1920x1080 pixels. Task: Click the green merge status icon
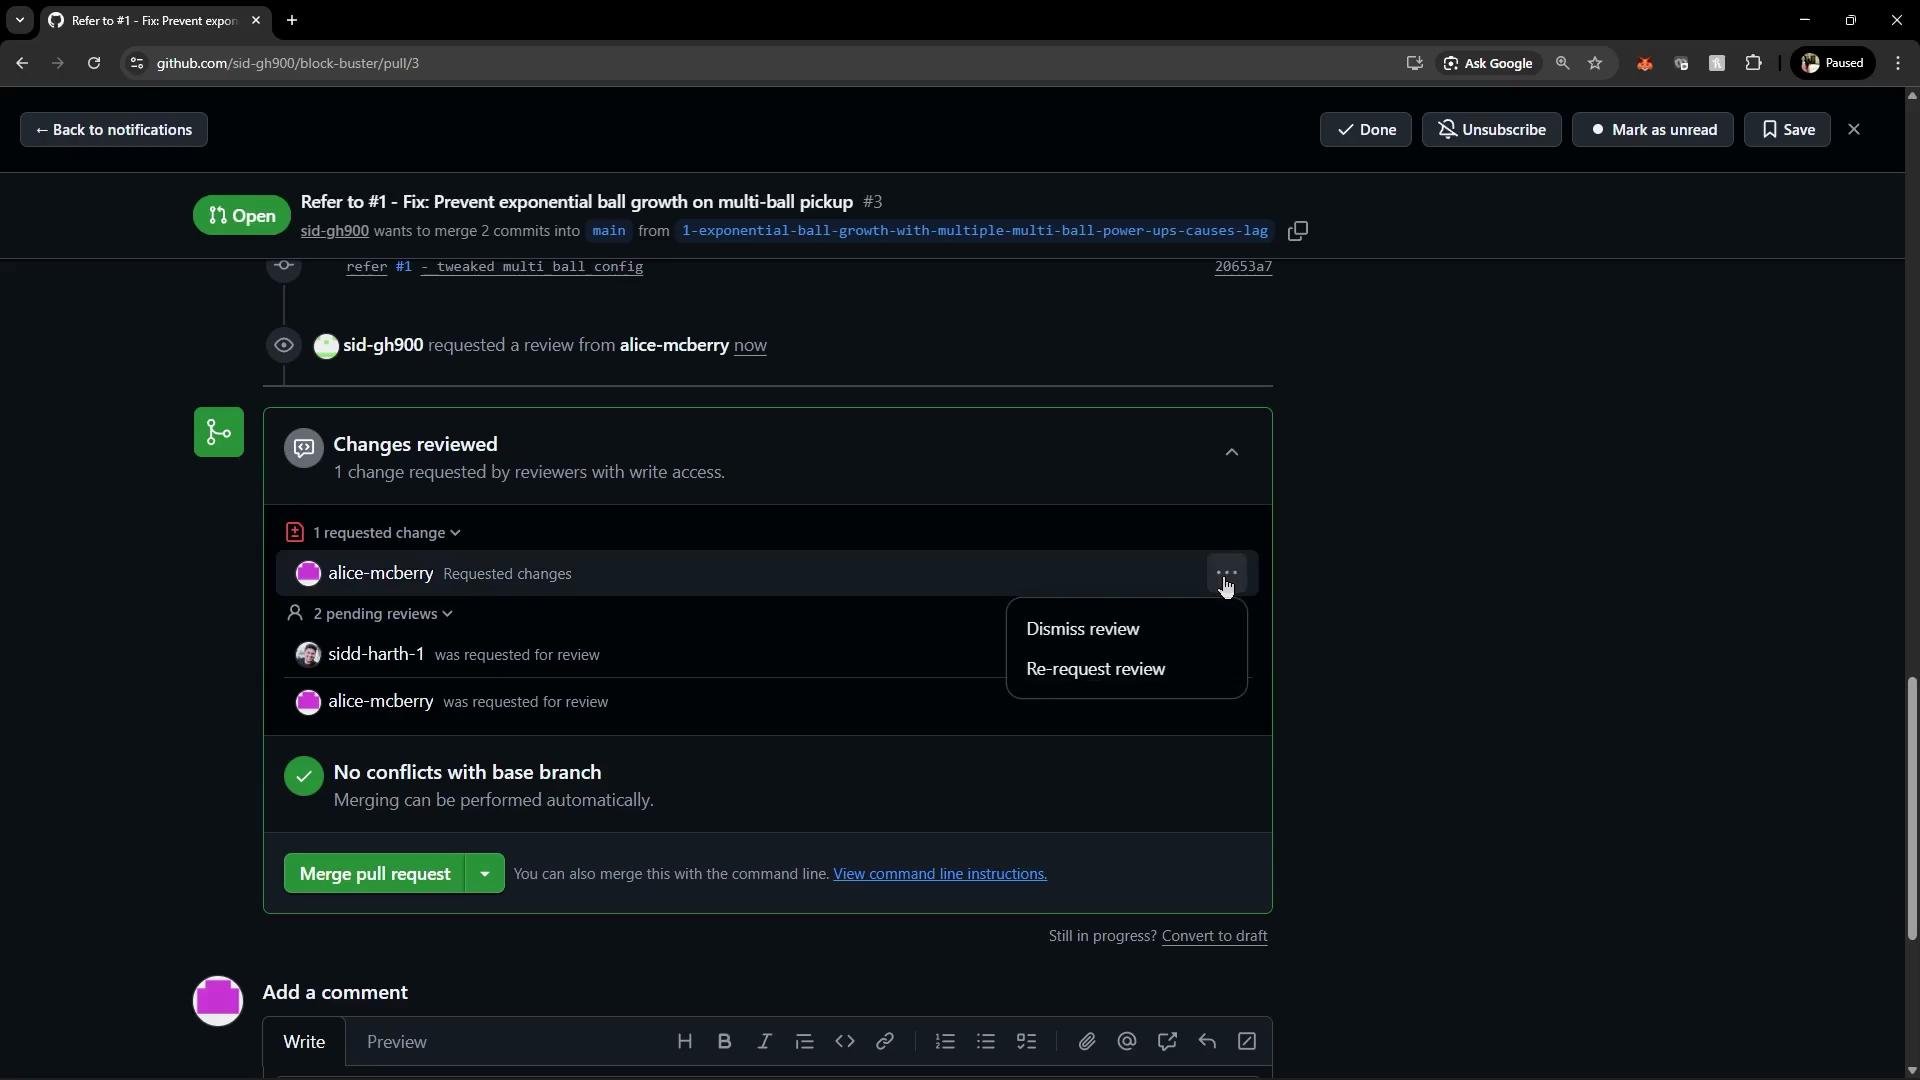coord(219,432)
